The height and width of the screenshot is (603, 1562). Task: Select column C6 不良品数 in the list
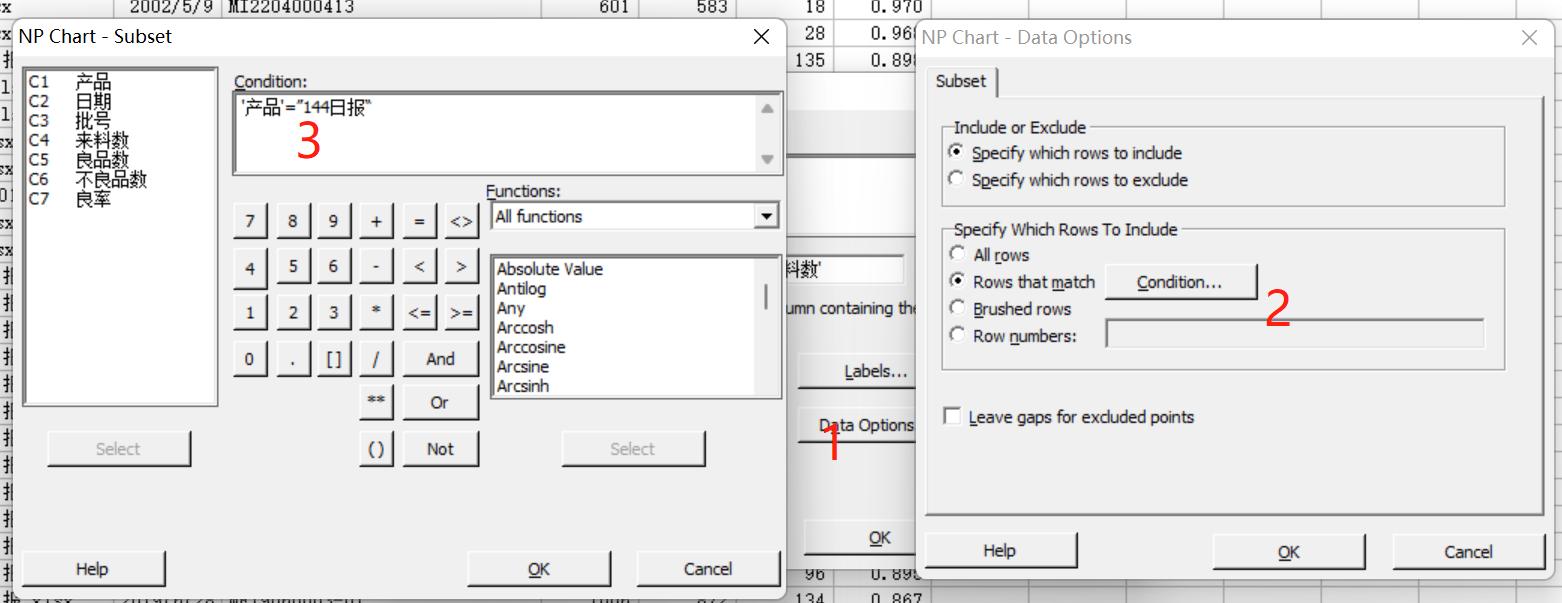[x=120, y=180]
